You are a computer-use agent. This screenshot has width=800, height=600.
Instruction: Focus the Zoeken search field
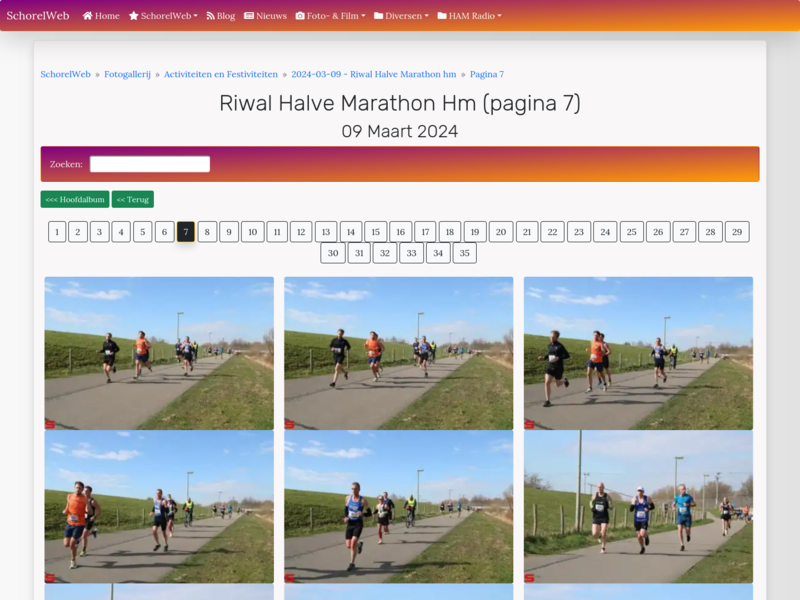click(150, 164)
